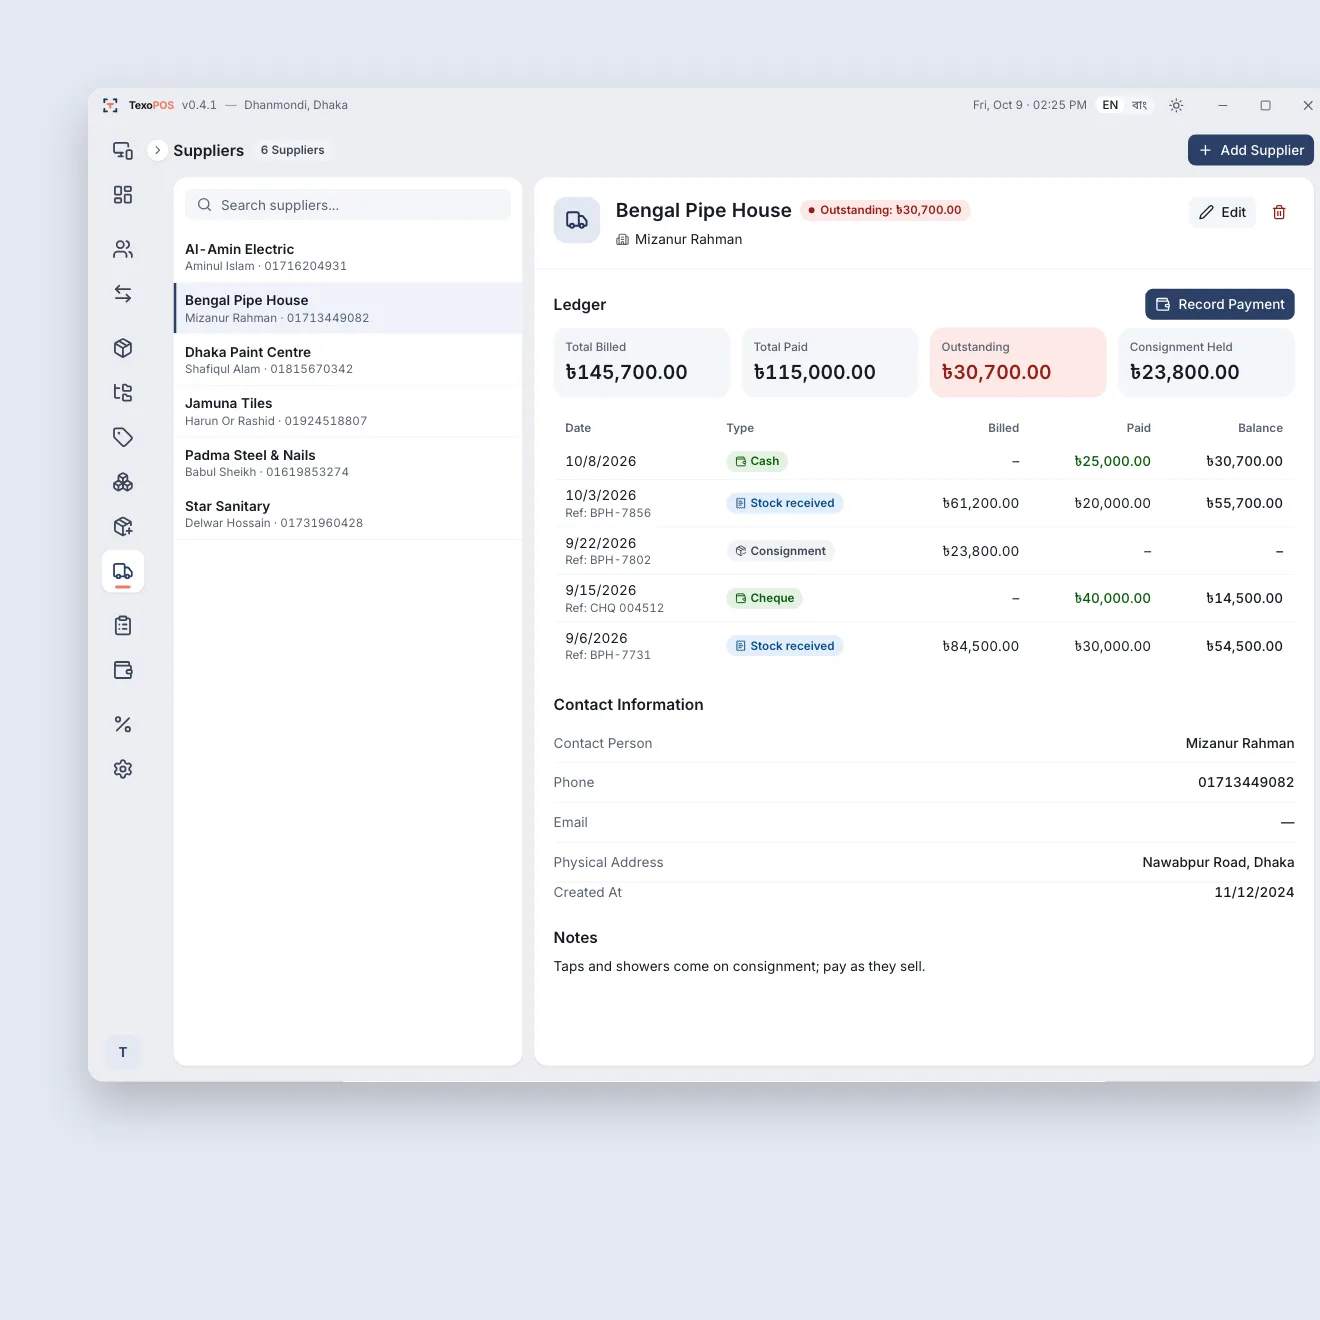Select the Jamuna Tiles supplier

click(348, 412)
